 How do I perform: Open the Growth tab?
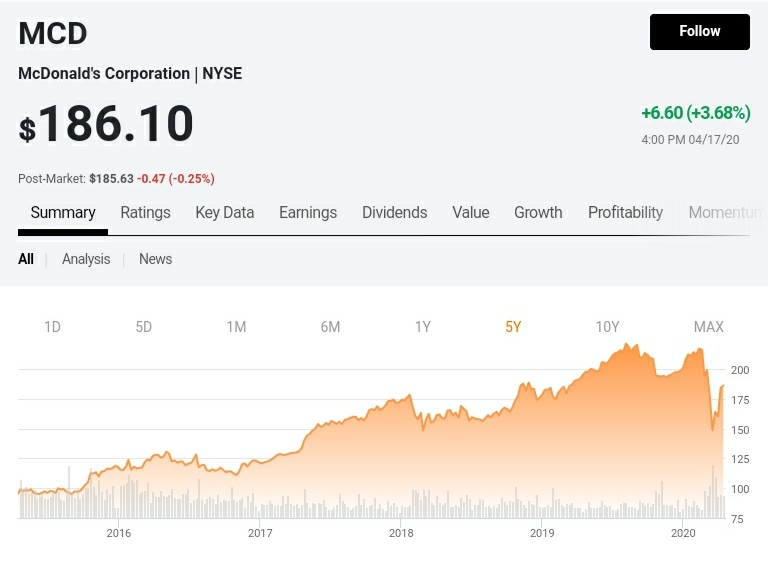(538, 212)
